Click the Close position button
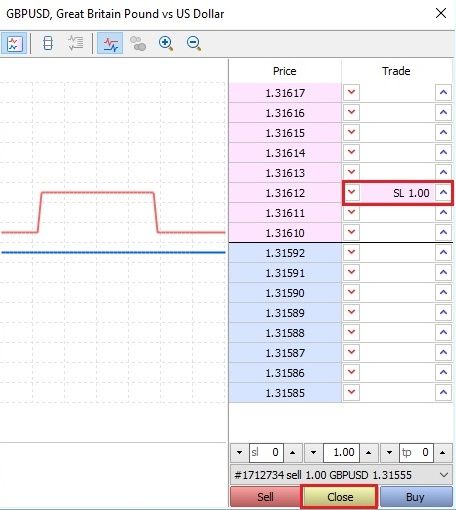The width and height of the screenshot is (456, 510). pos(340,497)
